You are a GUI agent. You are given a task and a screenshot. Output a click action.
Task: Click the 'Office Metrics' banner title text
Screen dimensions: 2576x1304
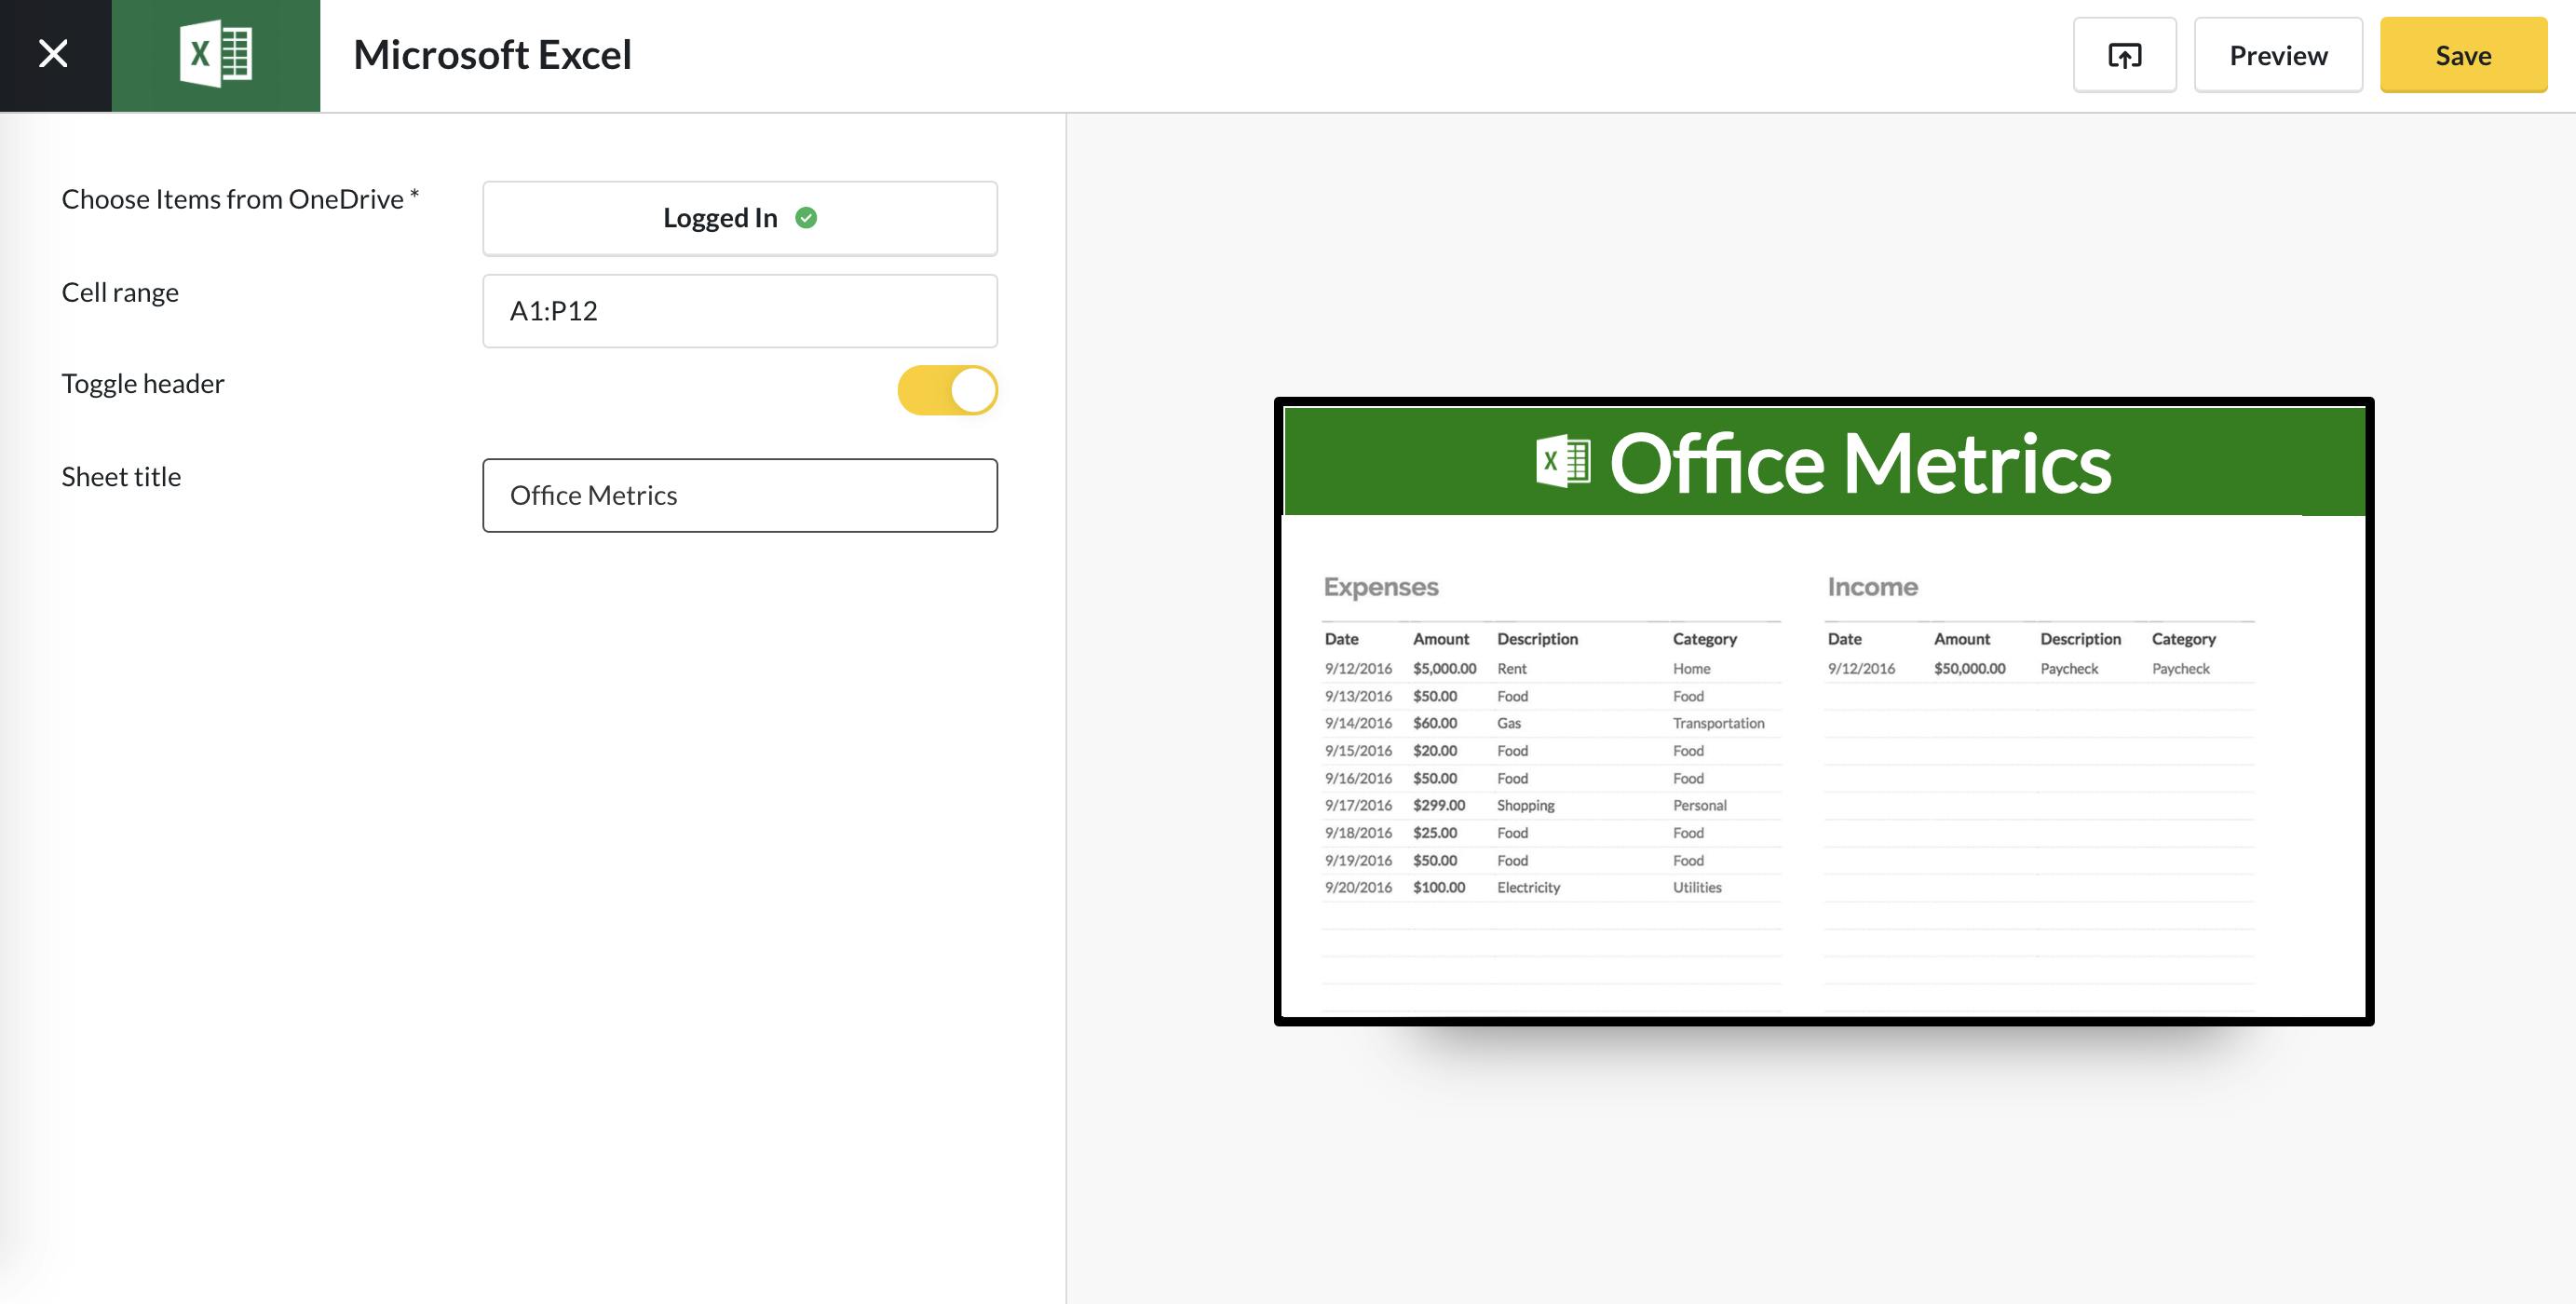pos(1860,463)
